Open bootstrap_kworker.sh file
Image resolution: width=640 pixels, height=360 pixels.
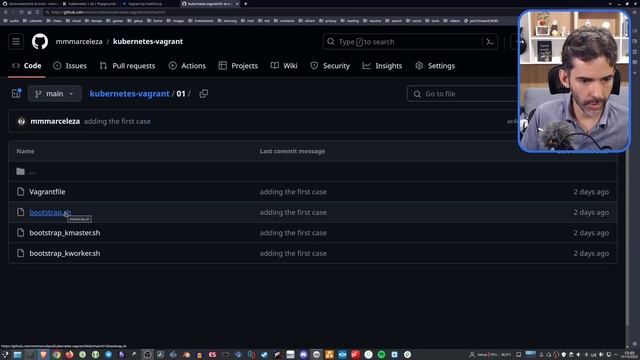(64, 253)
